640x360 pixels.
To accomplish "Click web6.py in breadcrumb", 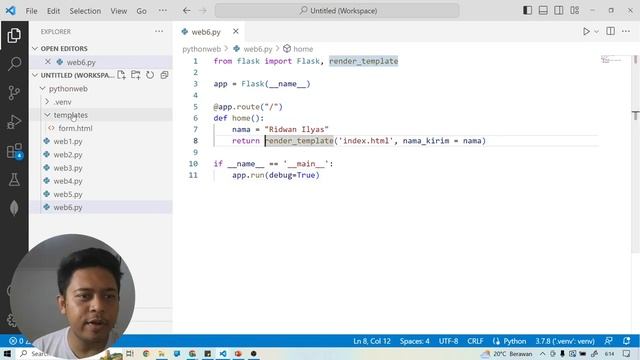I will (258, 49).
